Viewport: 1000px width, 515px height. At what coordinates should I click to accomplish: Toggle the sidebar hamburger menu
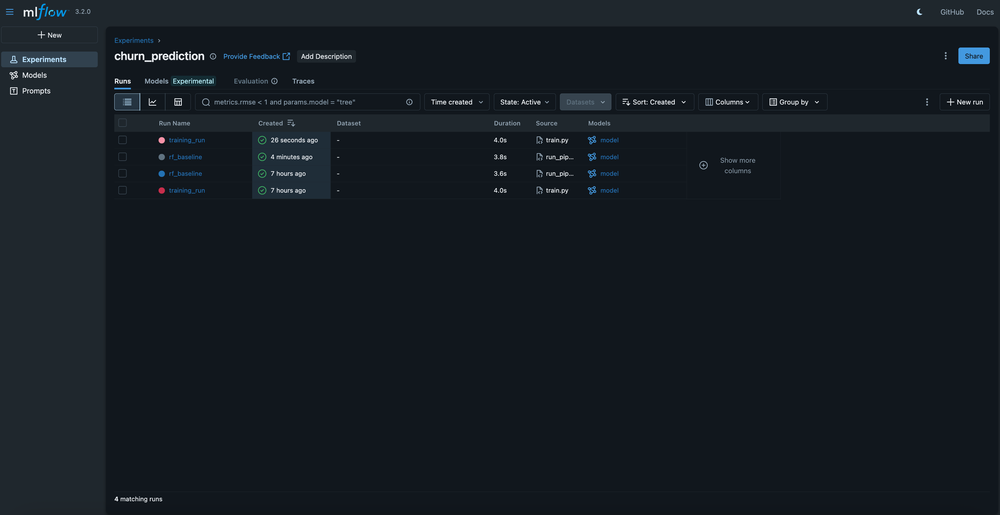click(x=10, y=12)
